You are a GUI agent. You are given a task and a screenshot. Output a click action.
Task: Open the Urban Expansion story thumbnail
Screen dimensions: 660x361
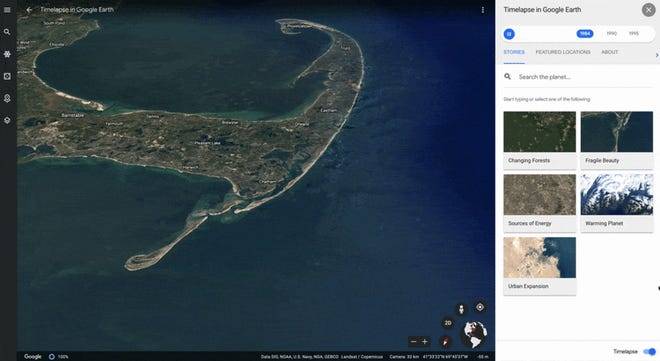[x=540, y=257]
